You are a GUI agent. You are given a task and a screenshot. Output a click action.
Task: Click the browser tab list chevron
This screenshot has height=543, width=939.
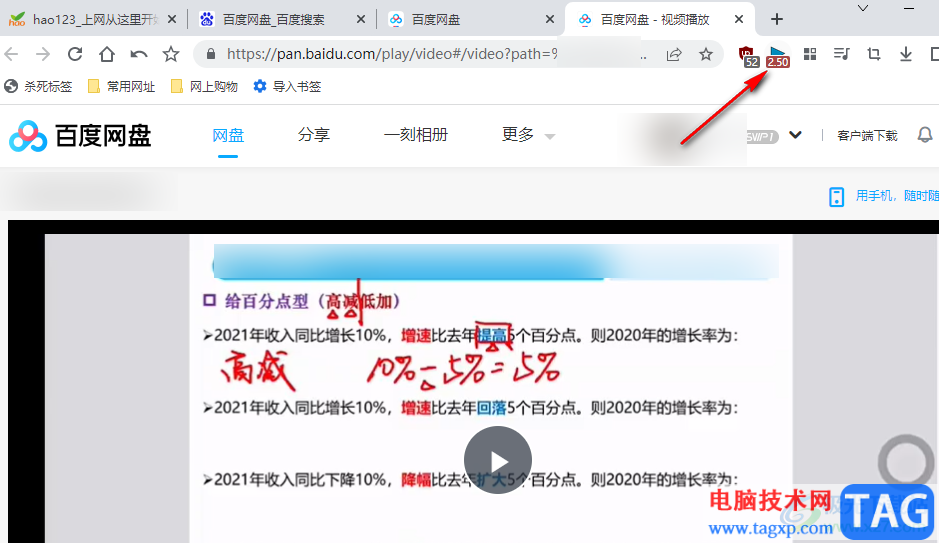click(863, 8)
